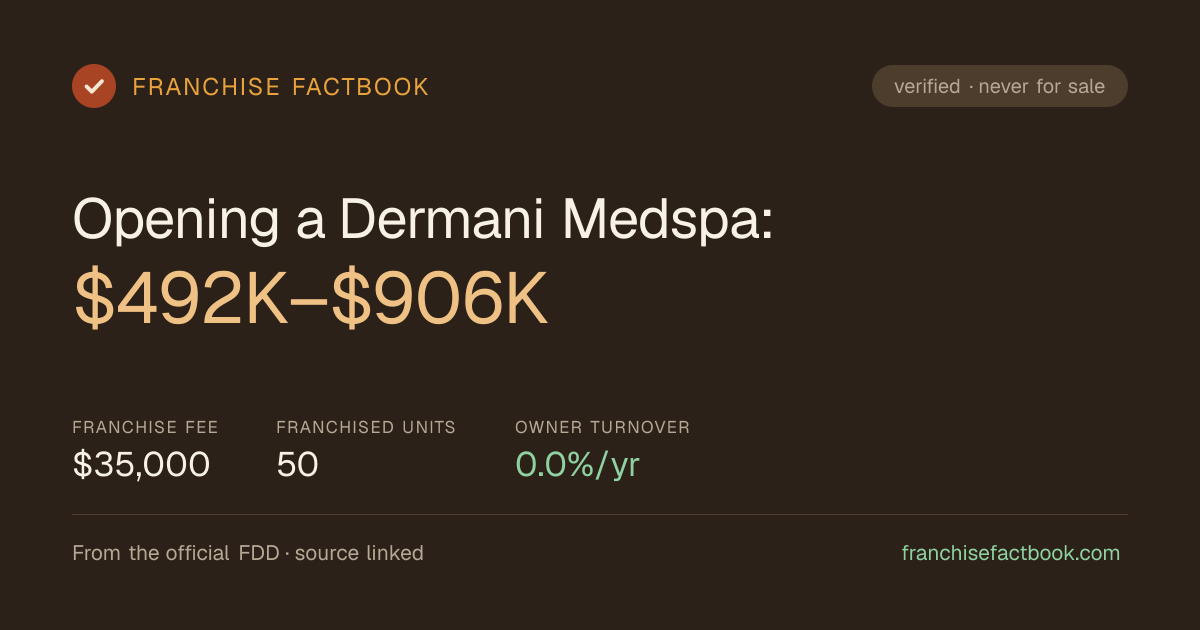Click the $35,000 franchise fee value
Image resolution: width=1200 pixels, height=630 pixels.
click(x=141, y=465)
